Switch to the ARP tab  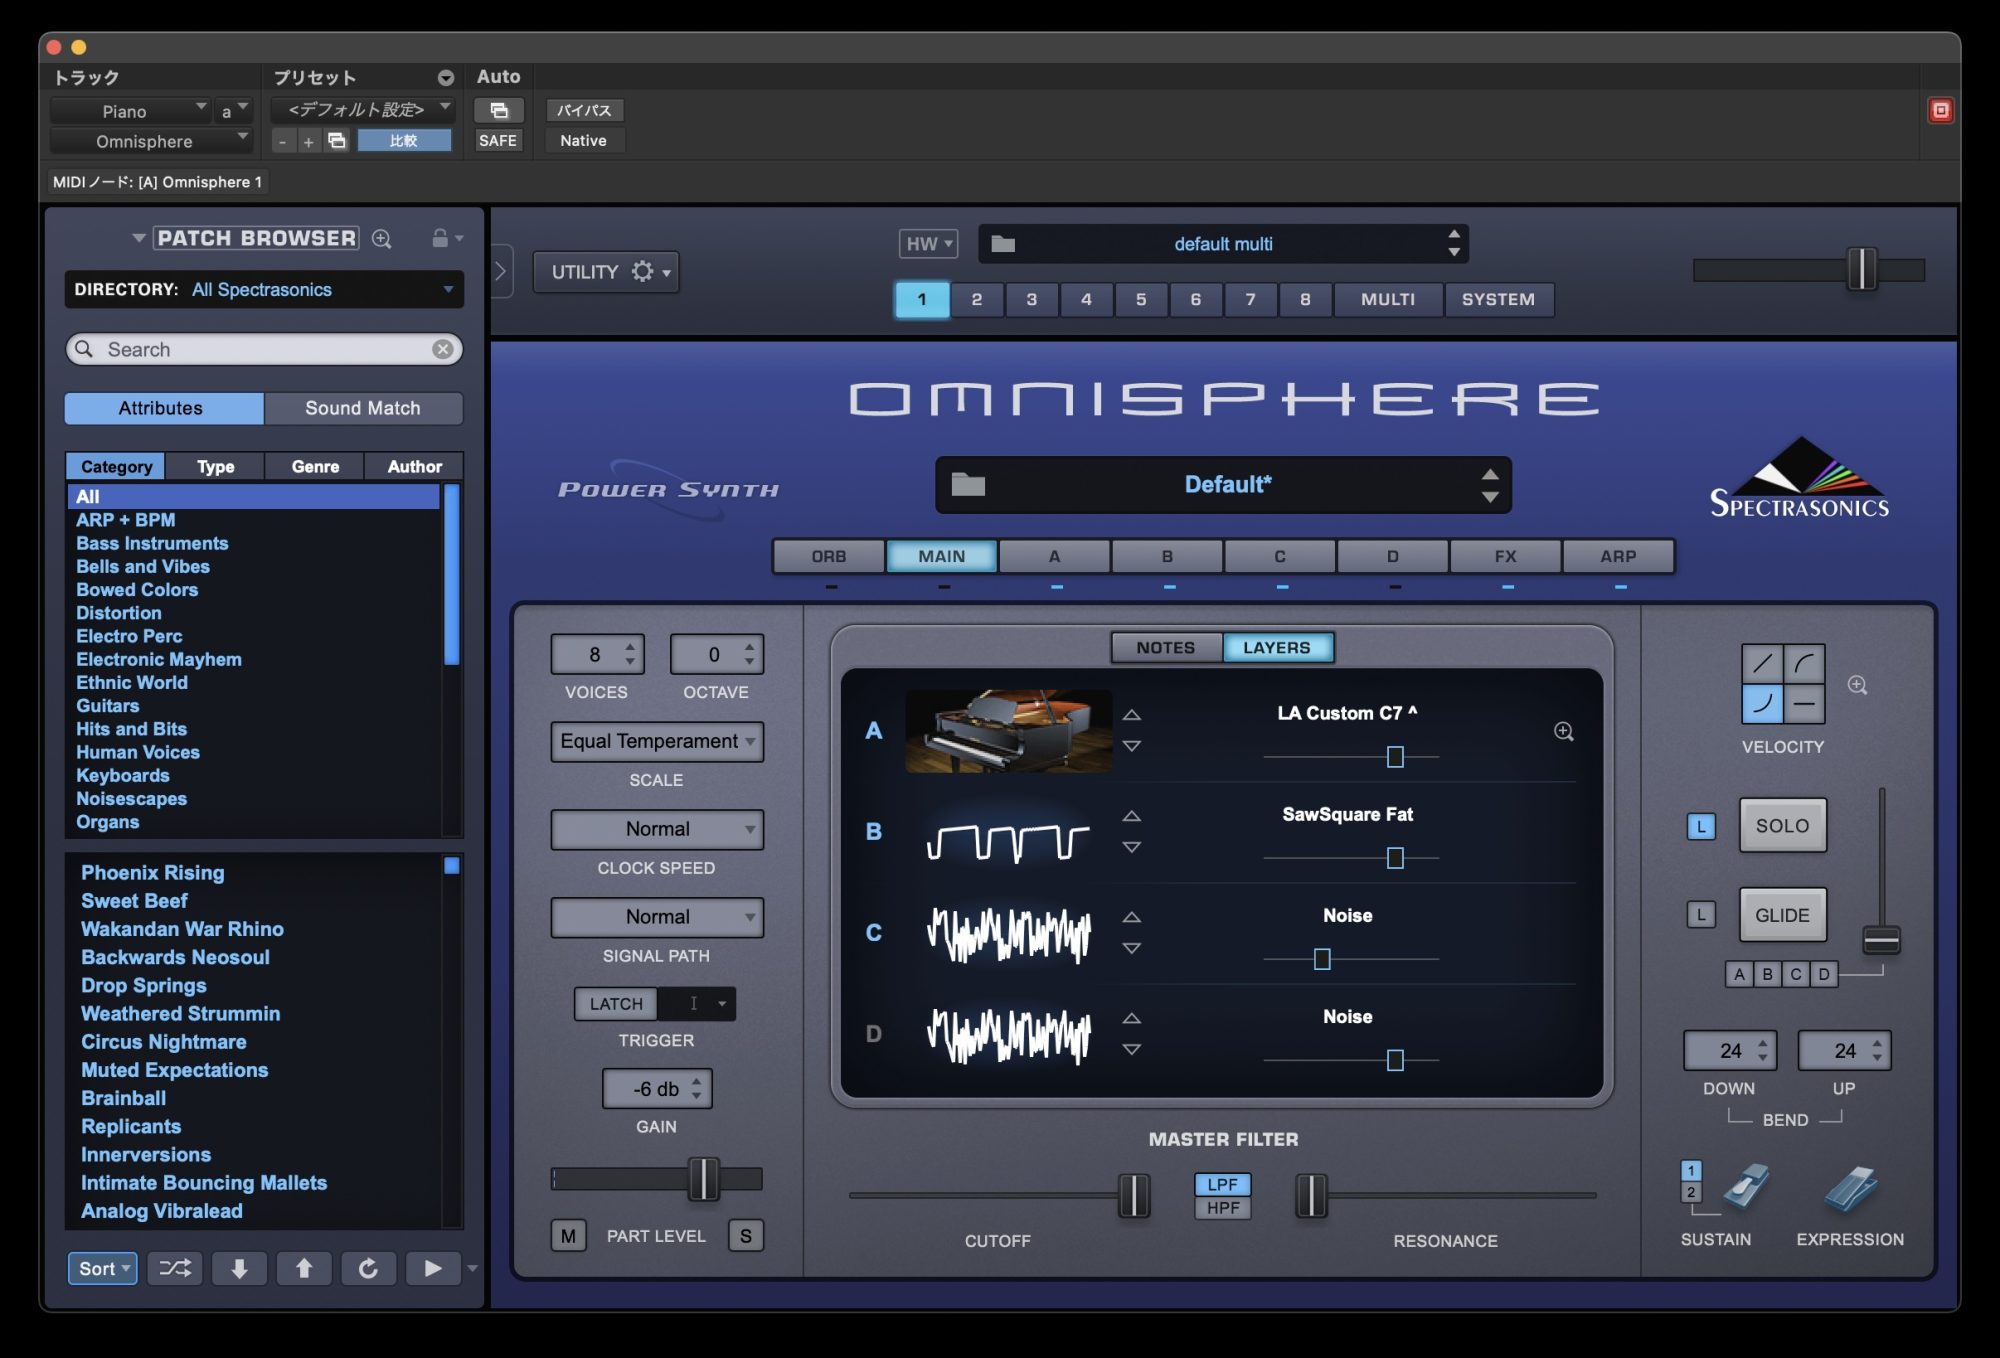[x=1618, y=556]
